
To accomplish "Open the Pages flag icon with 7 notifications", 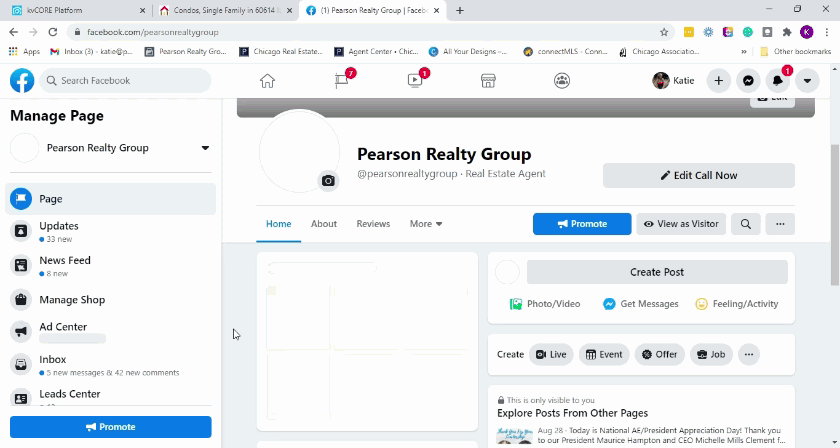I will tap(342, 80).
